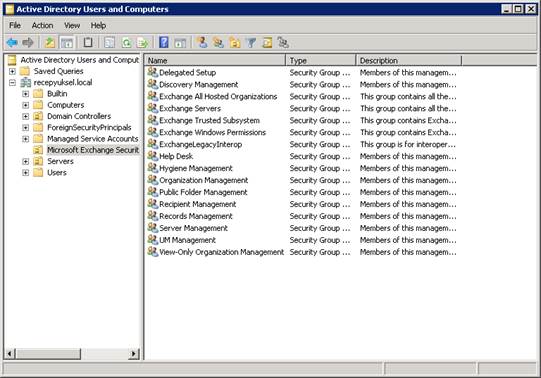541x378 pixels.
Task: Select the Exchange Windows Permissions group
Action: tap(213, 132)
